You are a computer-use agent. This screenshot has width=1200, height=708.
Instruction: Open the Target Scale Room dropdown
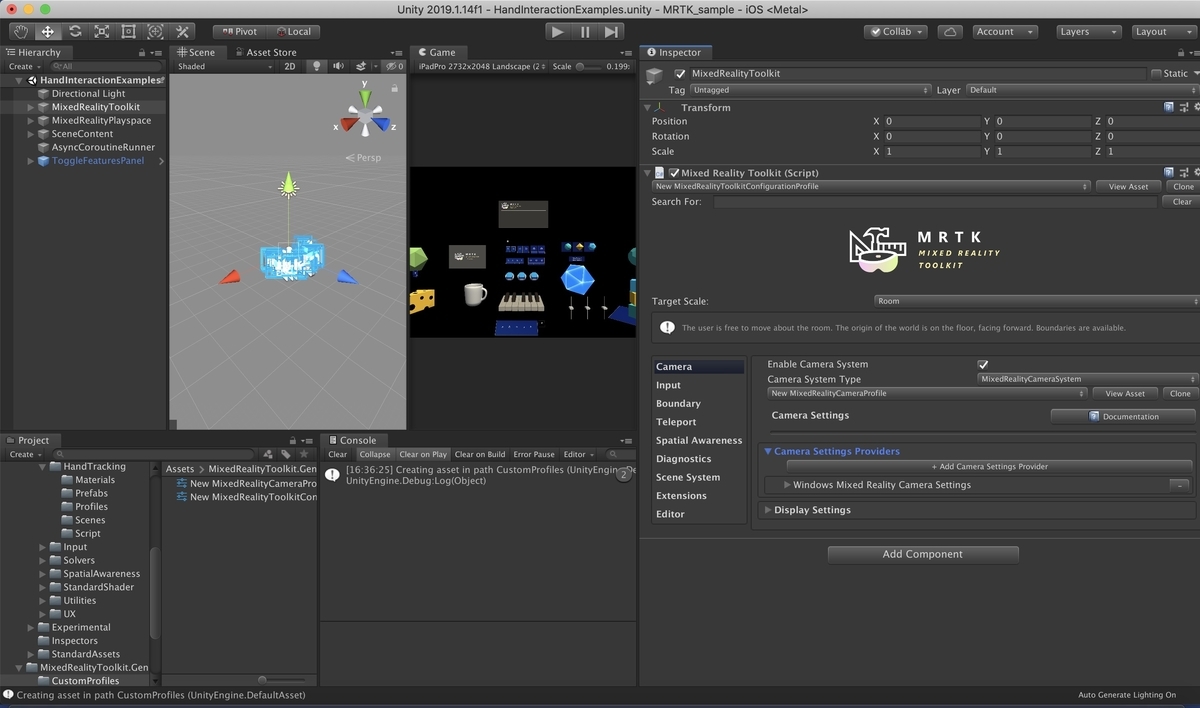pos(1036,301)
